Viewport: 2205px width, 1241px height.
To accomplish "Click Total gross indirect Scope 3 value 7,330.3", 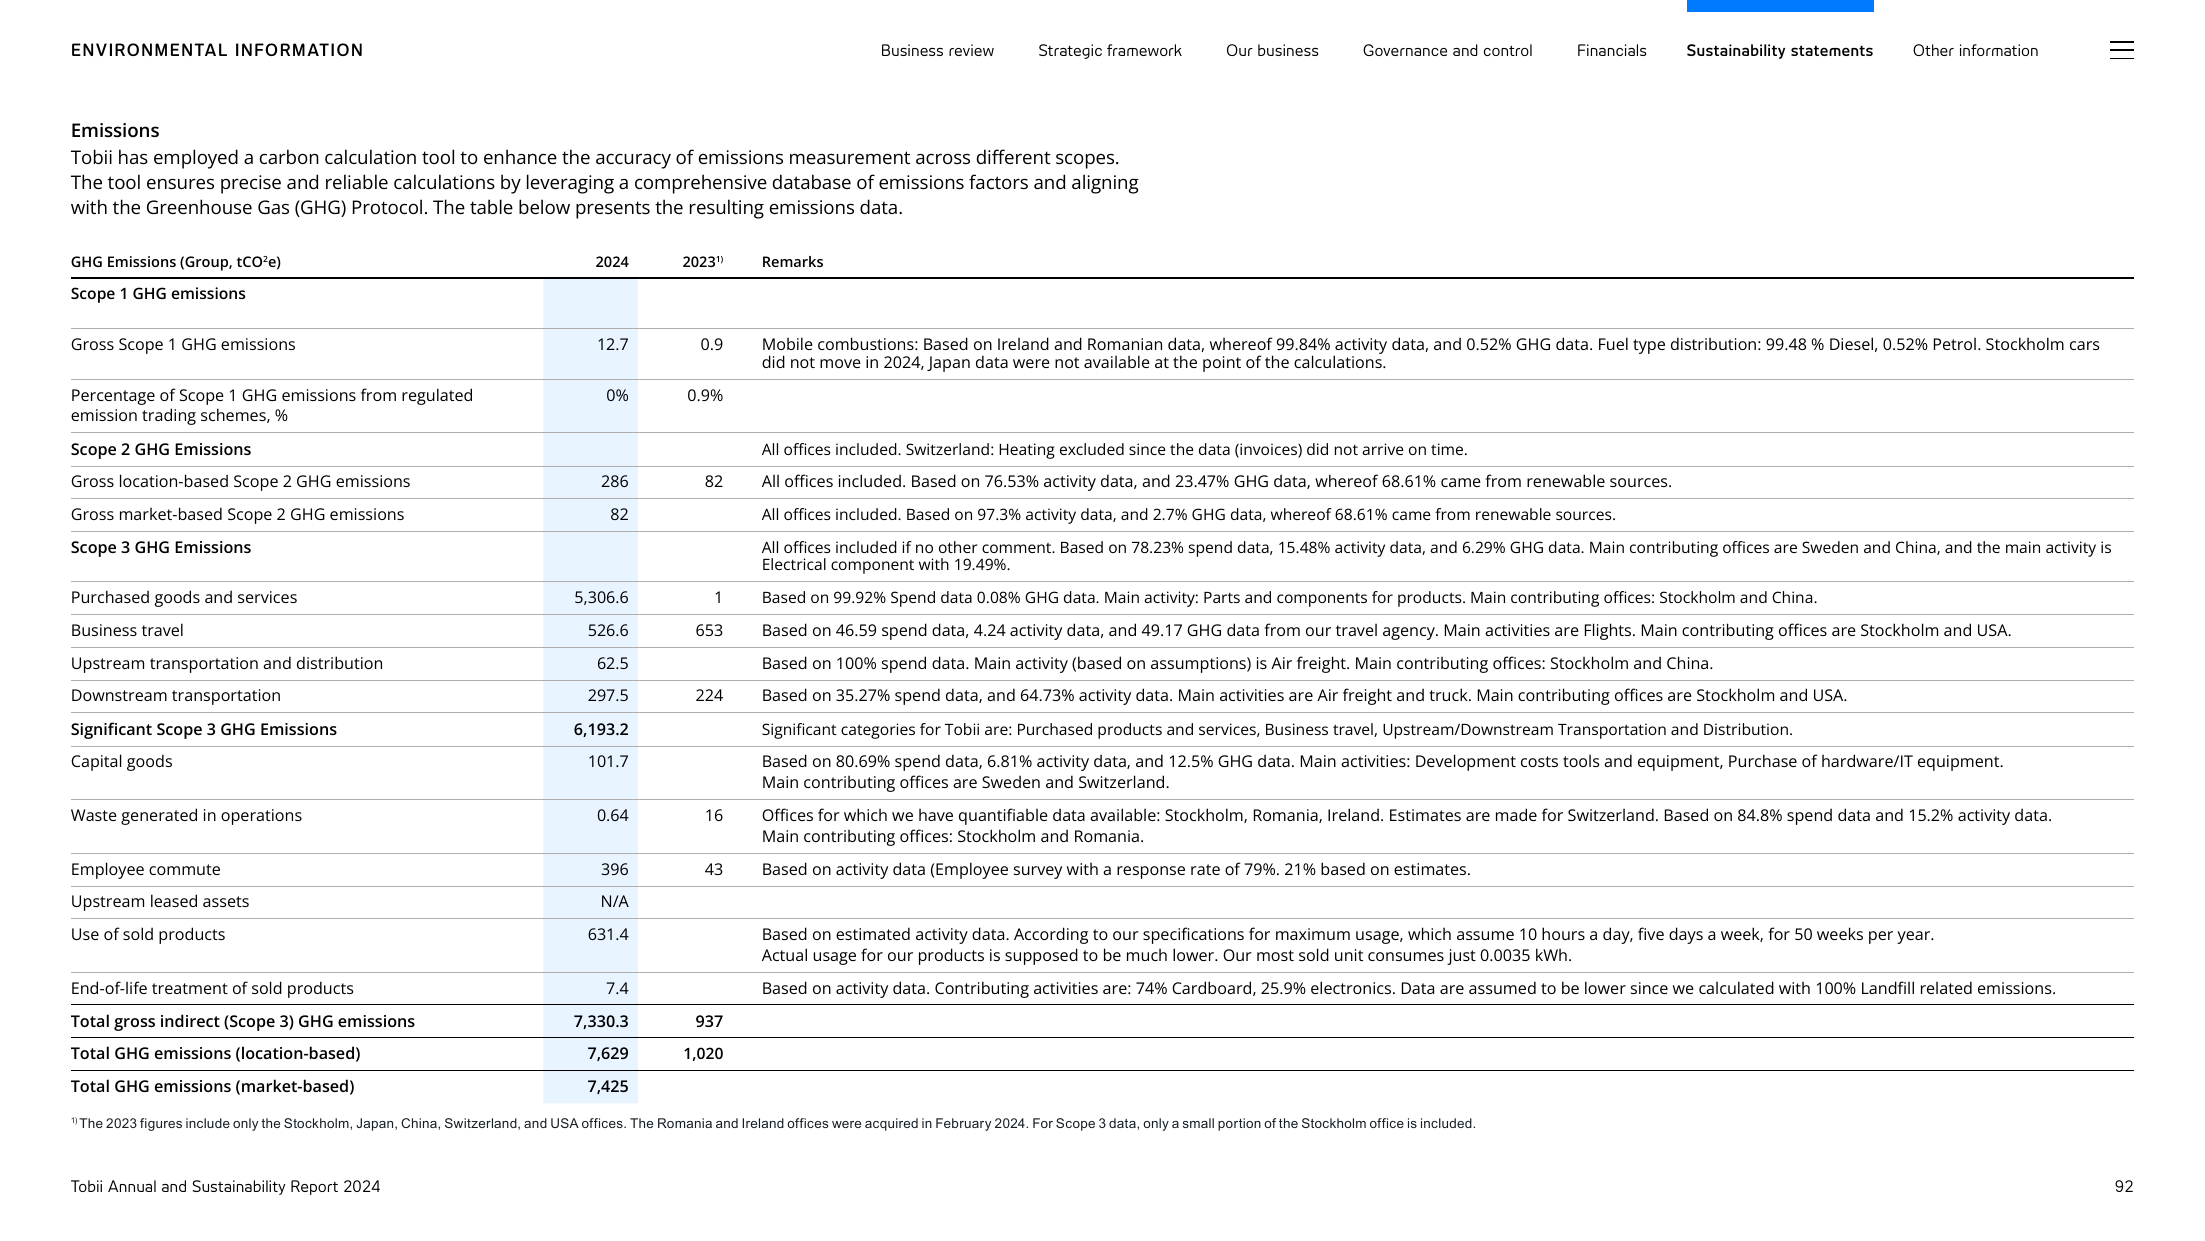I will [601, 1022].
